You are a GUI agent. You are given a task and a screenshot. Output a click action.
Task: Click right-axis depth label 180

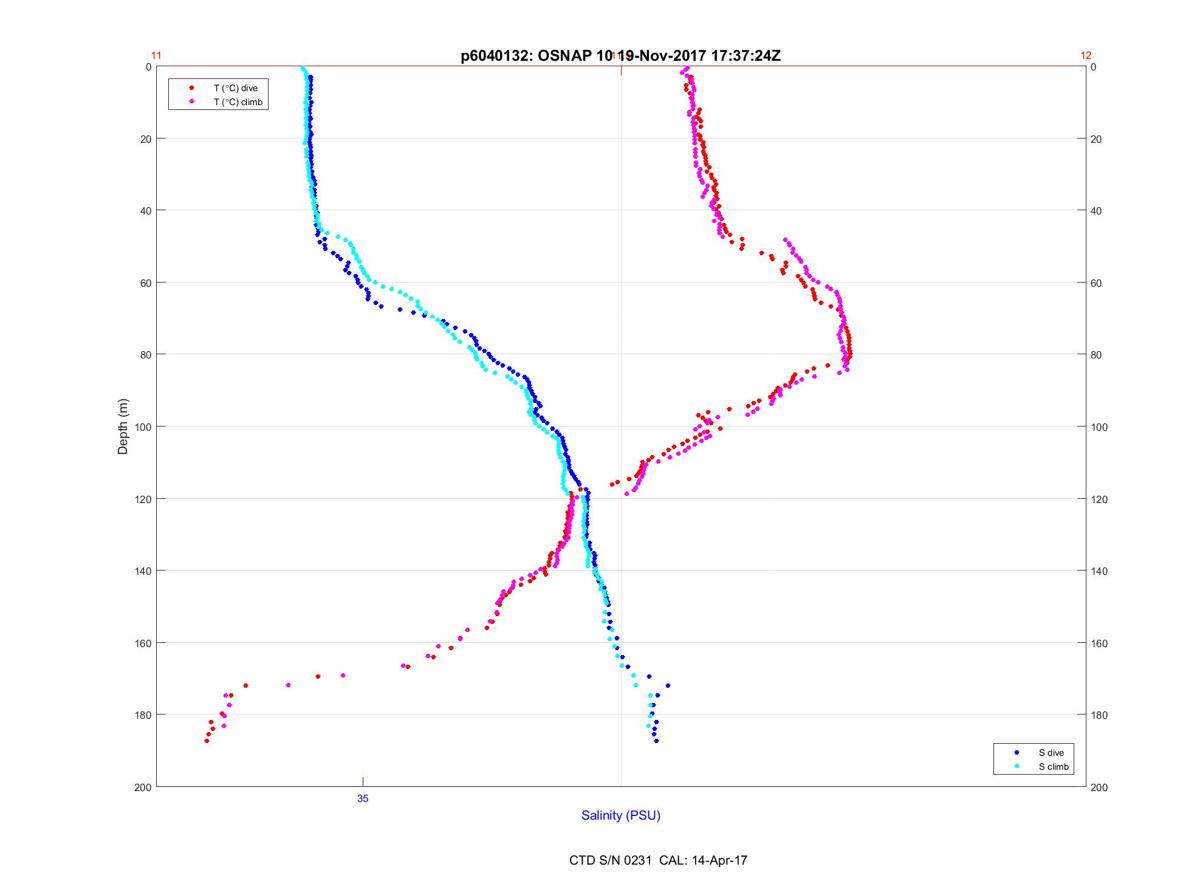click(x=1100, y=715)
